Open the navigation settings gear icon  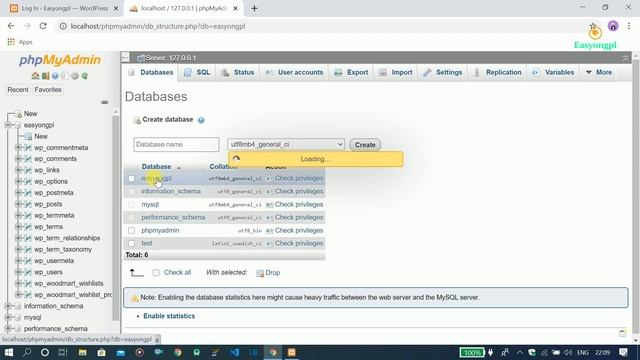(x=75, y=76)
